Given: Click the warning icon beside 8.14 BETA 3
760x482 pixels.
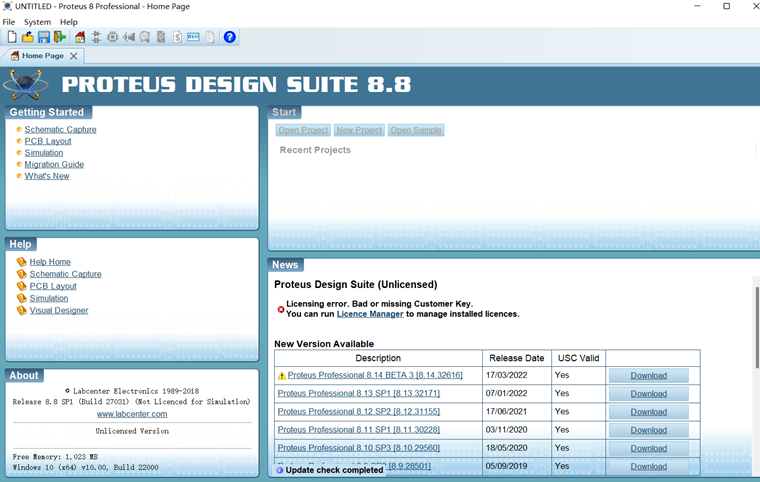Looking at the screenshot, I should 282,376.
